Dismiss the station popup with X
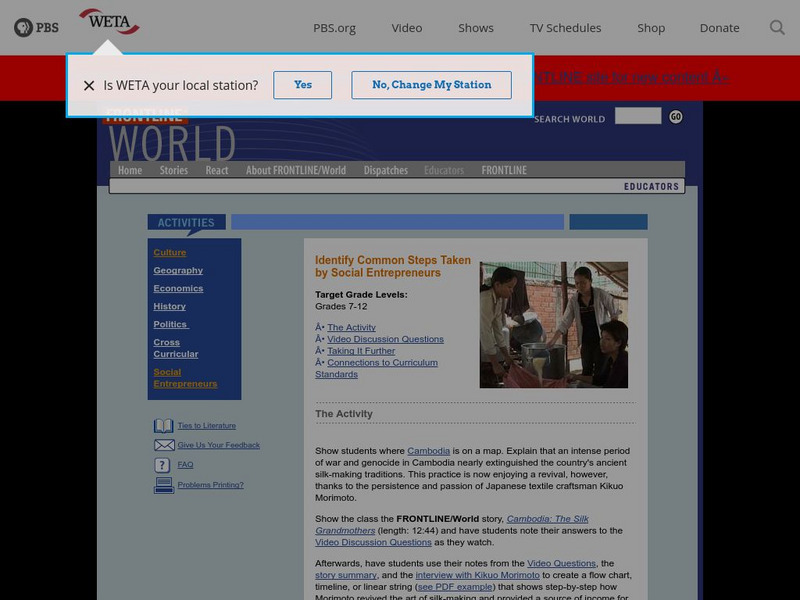Image resolution: width=800 pixels, height=600 pixels. tap(89, 85)
